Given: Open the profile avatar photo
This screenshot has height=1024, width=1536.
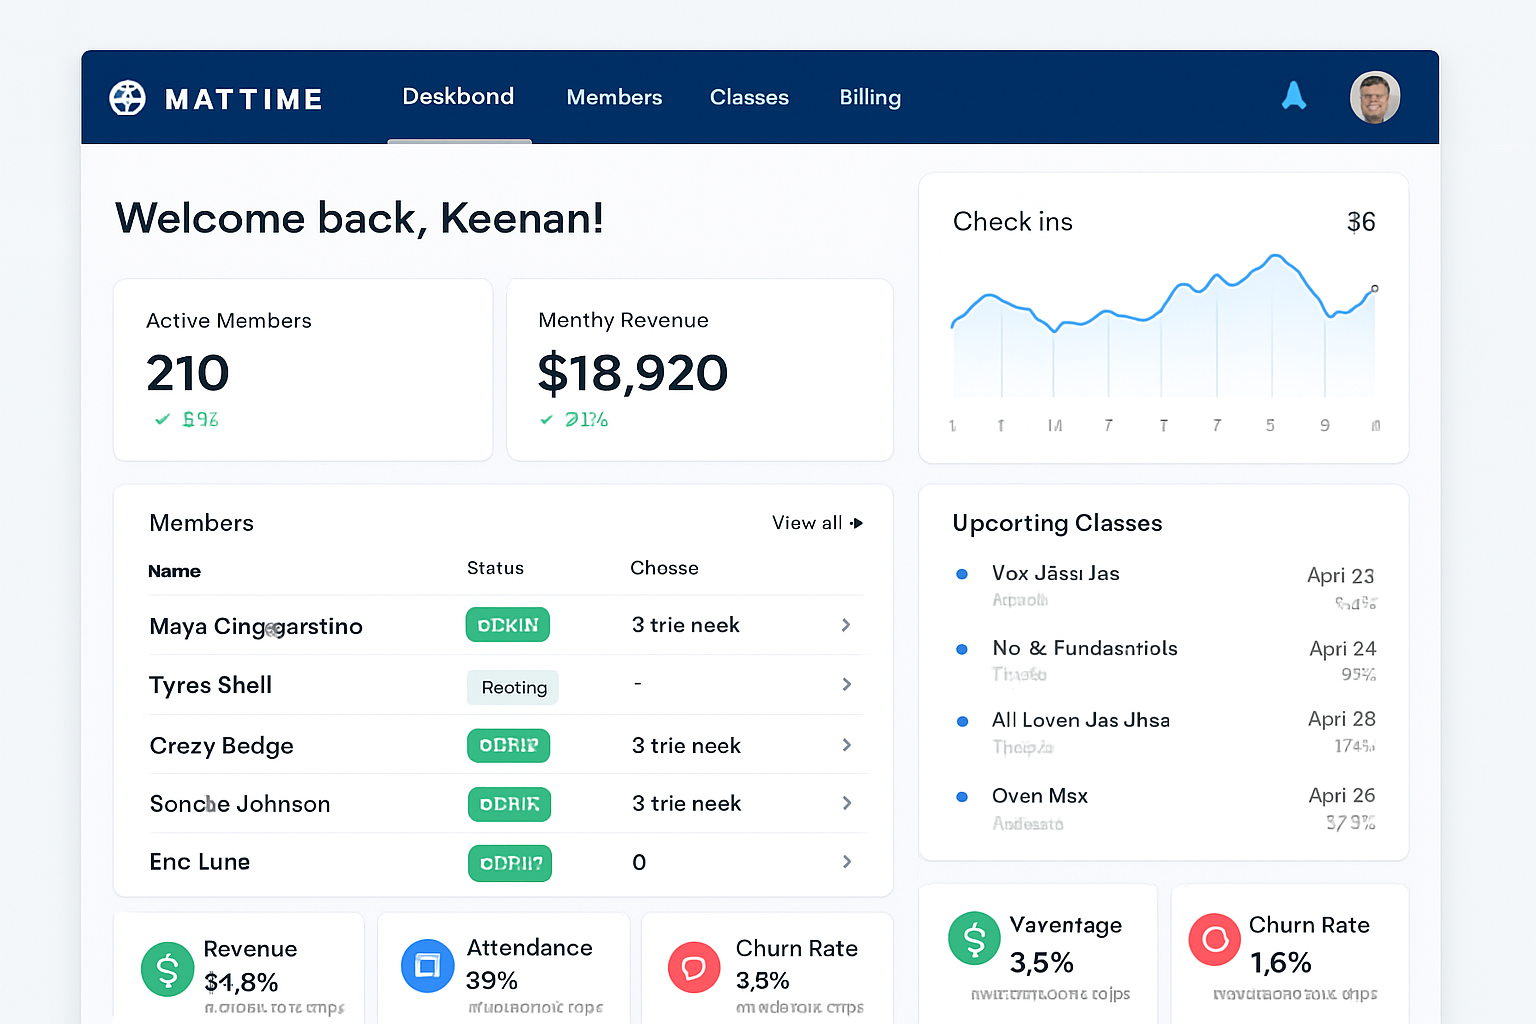Looking at the screenshot, I should [1375, 97].
